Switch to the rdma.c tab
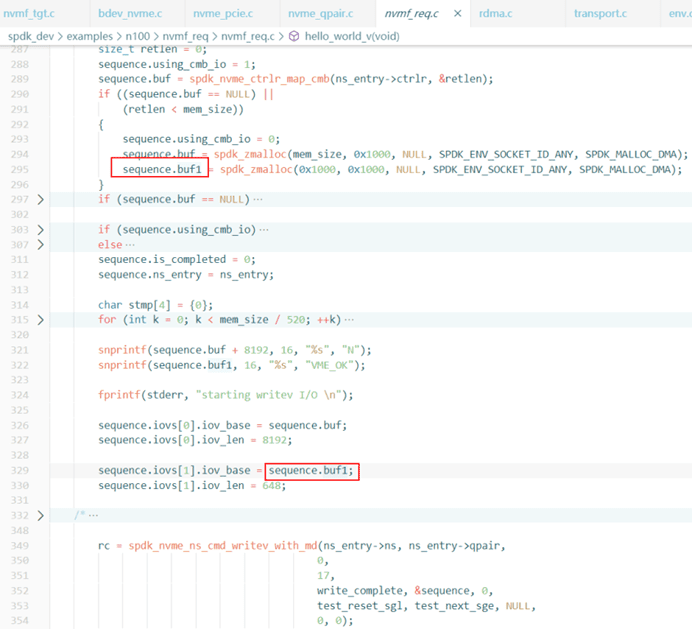The image size is (692, 629). coord(496,14)
